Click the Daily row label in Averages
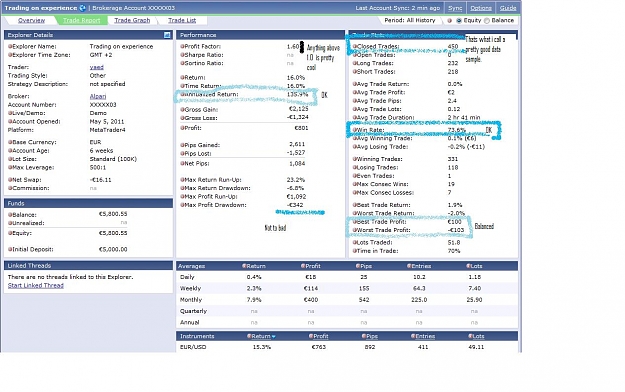 point(187,277)
